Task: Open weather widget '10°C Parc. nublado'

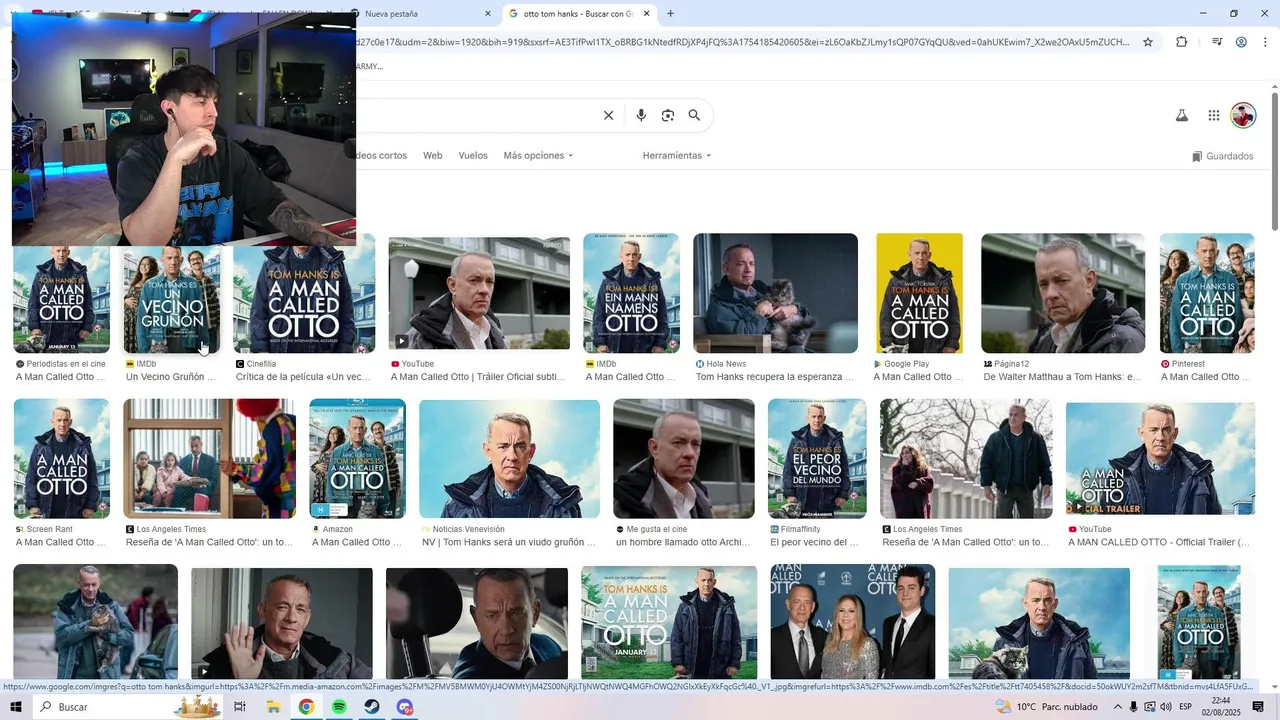Action: tap(1048, 707)
